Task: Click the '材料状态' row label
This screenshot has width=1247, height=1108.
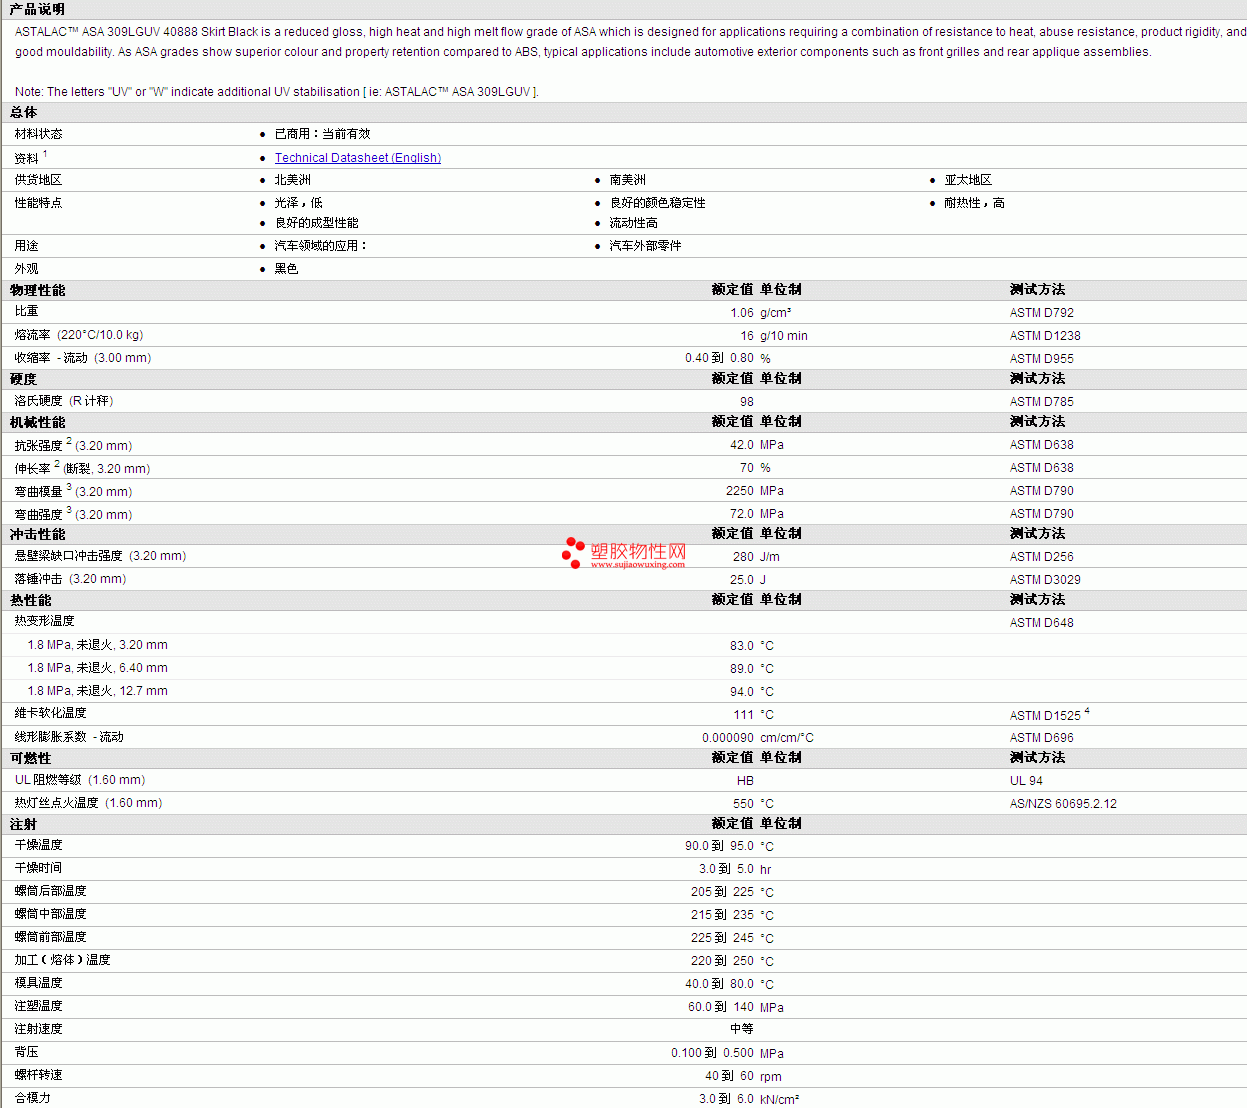Action: tap(38, 134)
